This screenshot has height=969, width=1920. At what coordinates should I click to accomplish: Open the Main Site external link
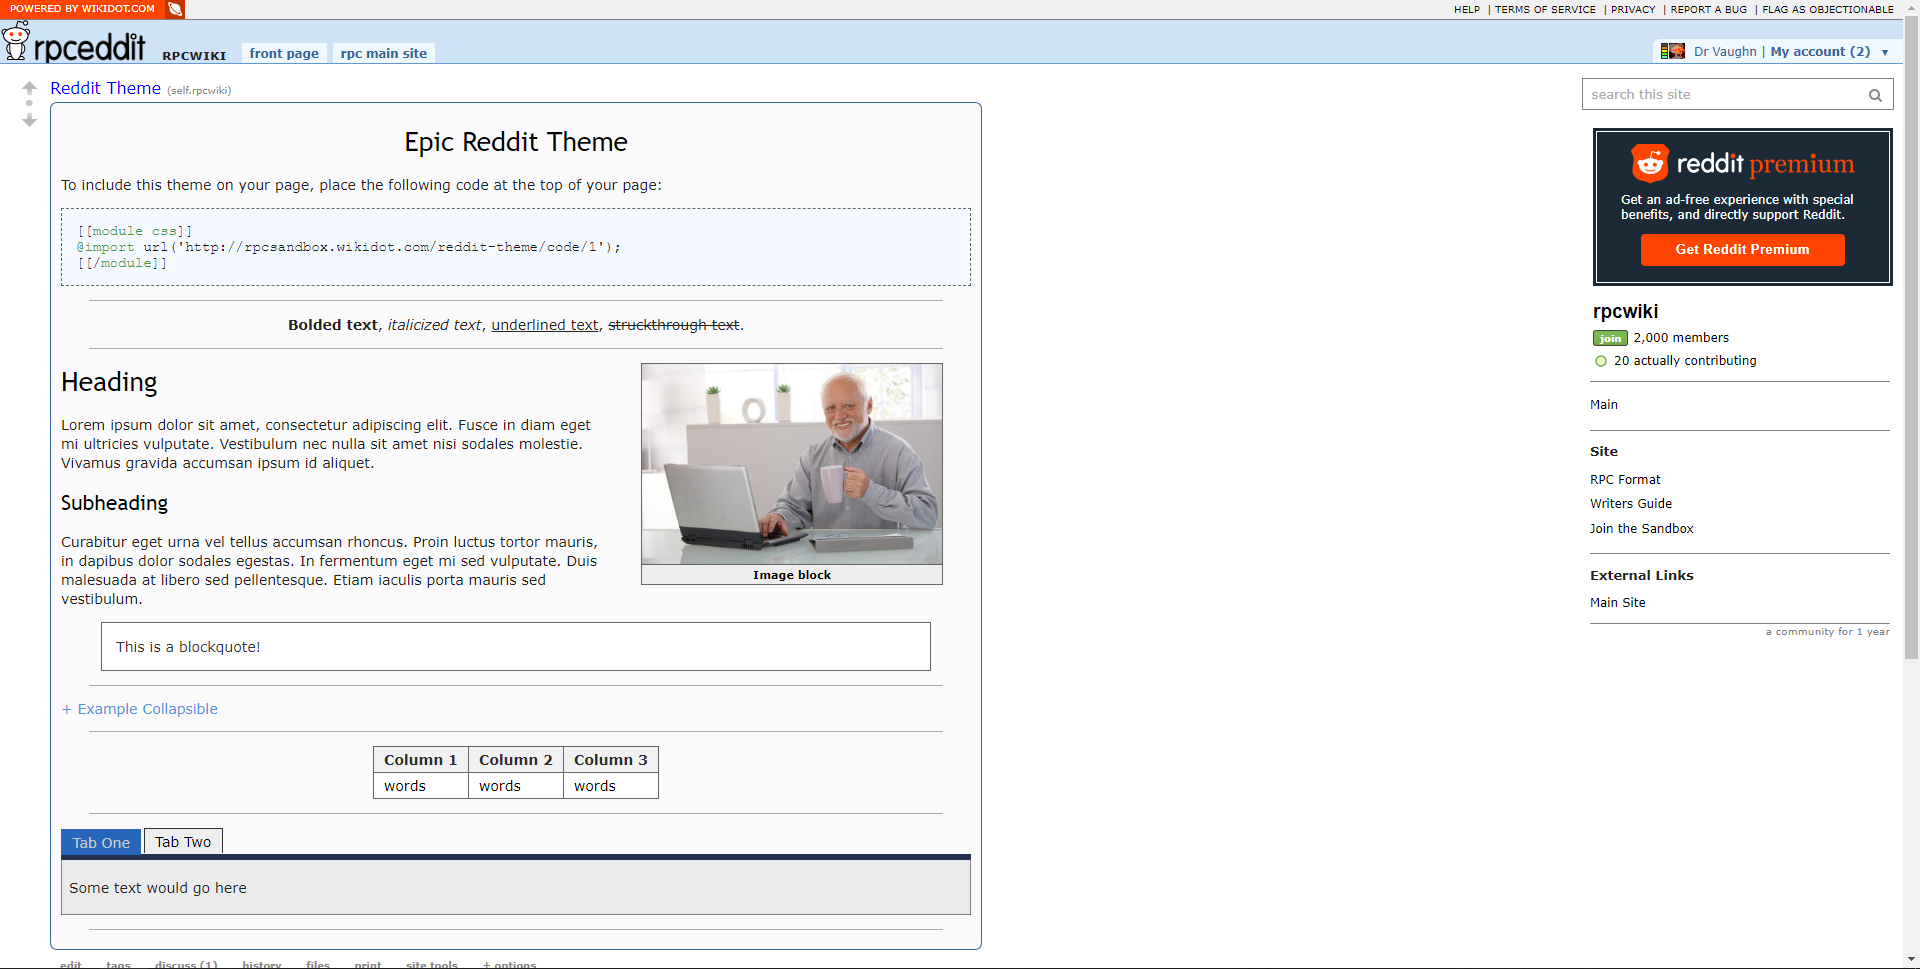point(1617,603)
